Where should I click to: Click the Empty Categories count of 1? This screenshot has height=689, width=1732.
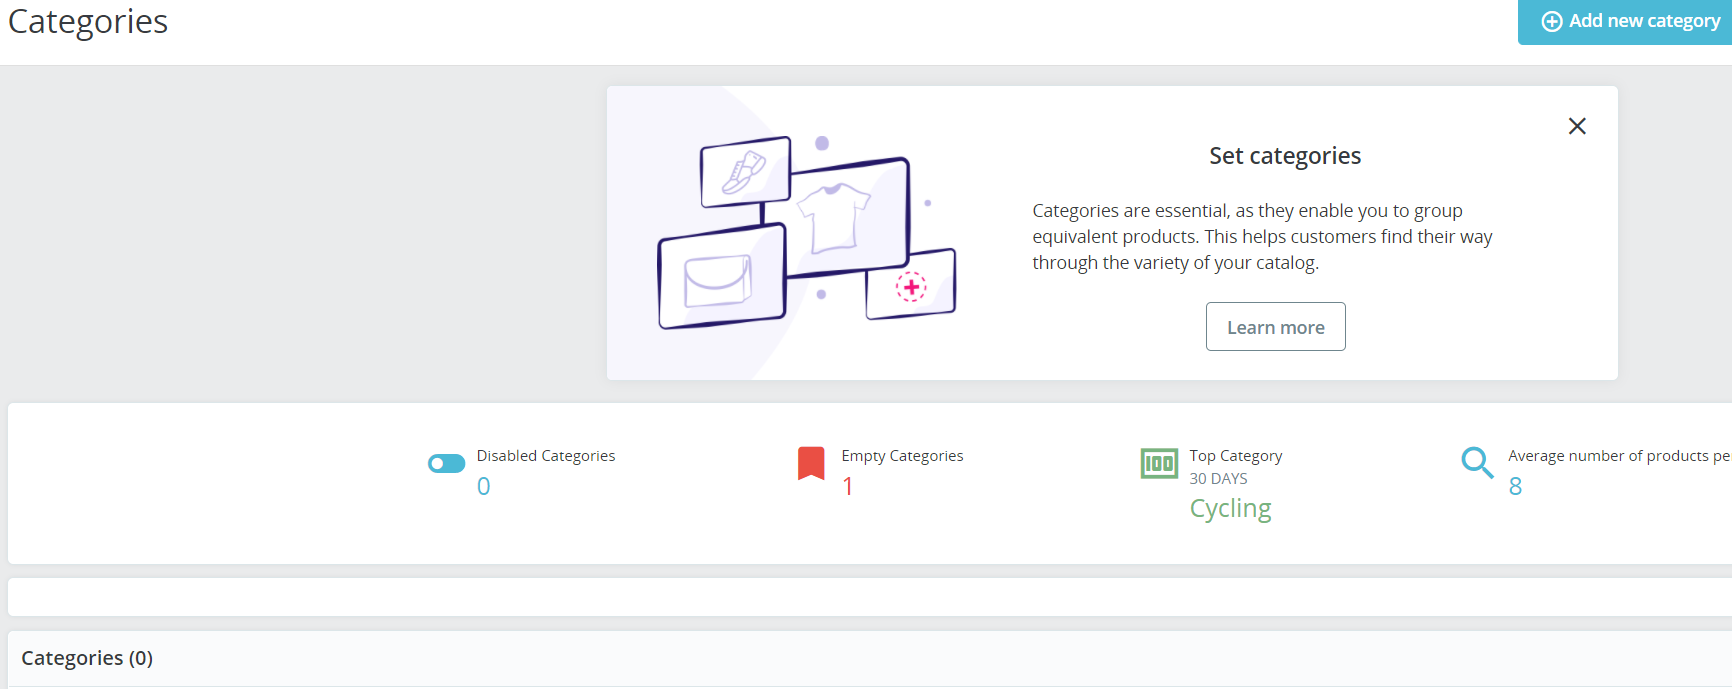click(847, 486)
